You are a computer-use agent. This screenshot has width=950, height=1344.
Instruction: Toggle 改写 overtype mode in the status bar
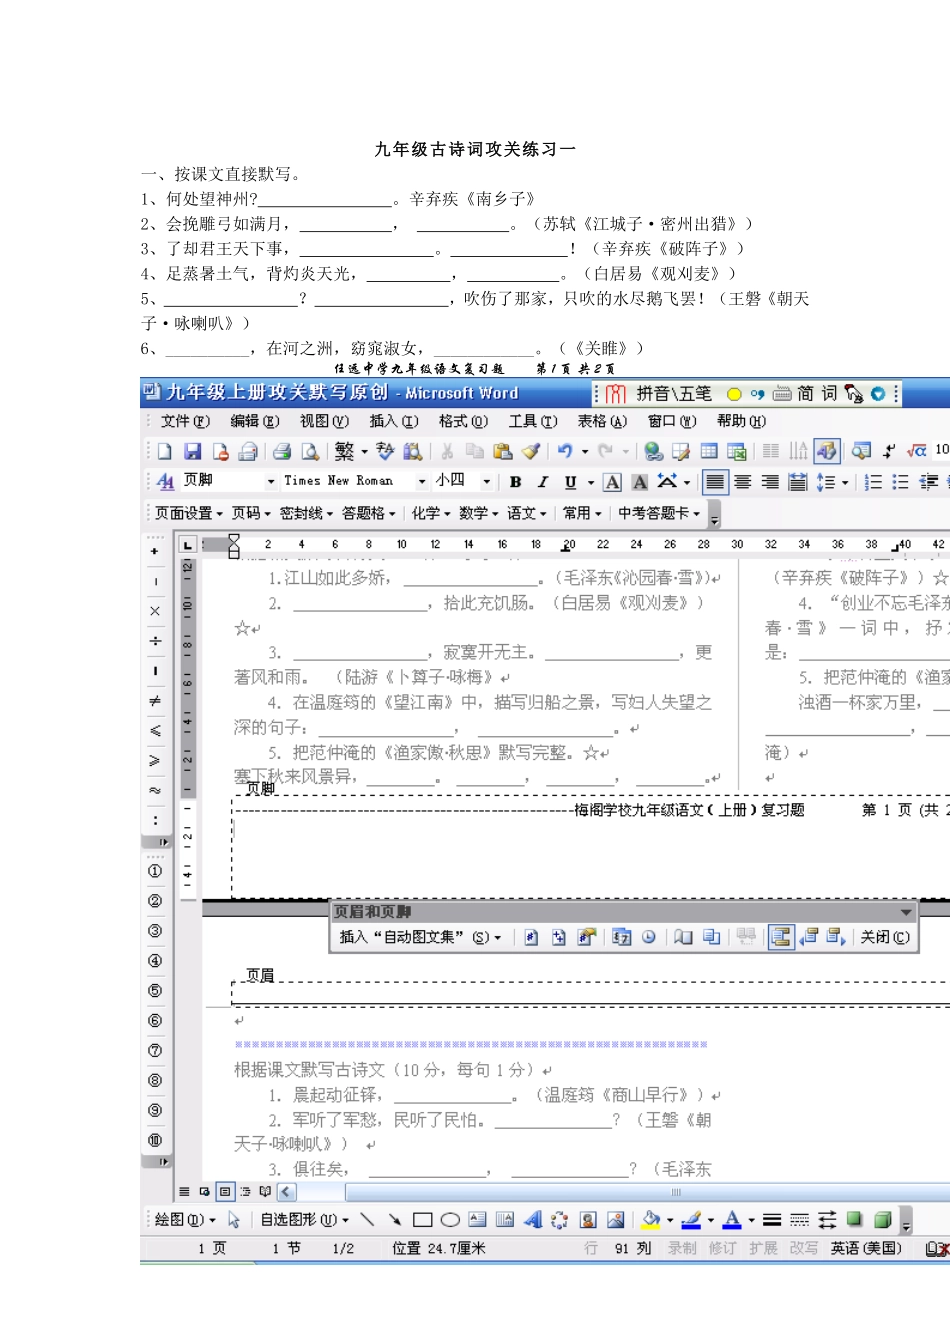[x=803, y=1248]
